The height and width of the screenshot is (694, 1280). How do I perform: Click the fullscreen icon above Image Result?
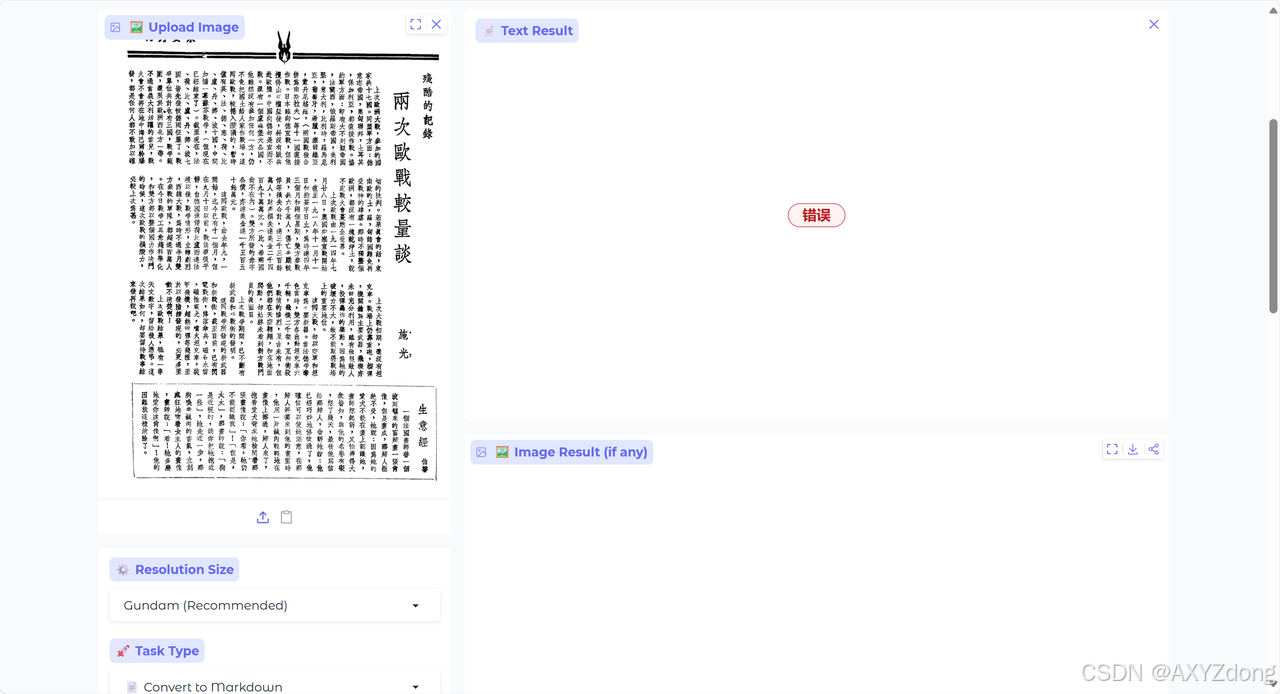tap(1112, 449)
